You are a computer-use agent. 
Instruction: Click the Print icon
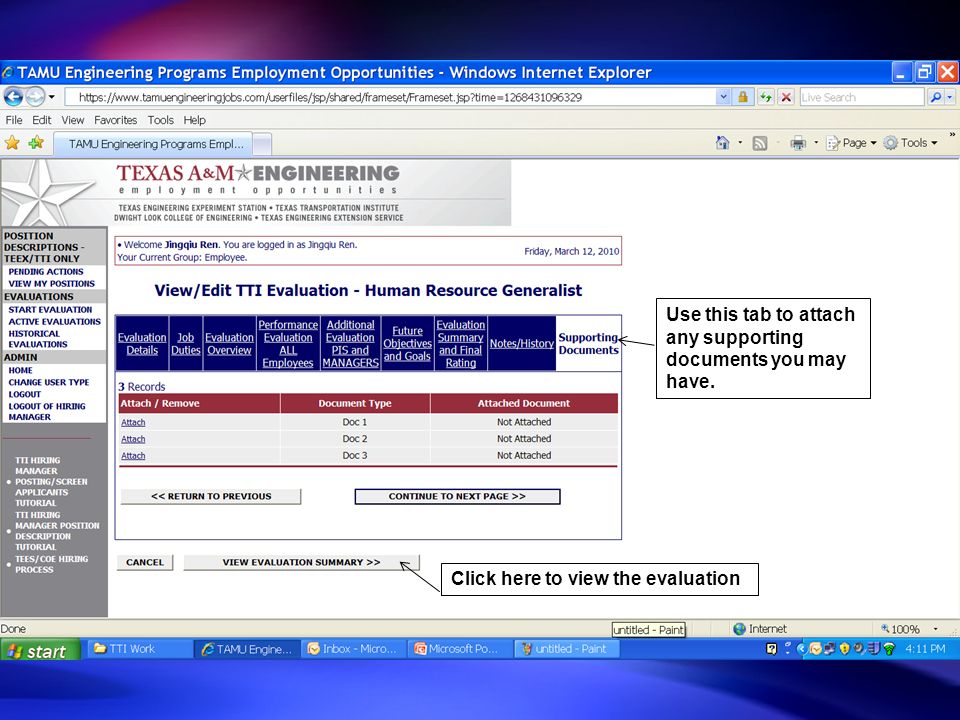(x=798, y=143)
